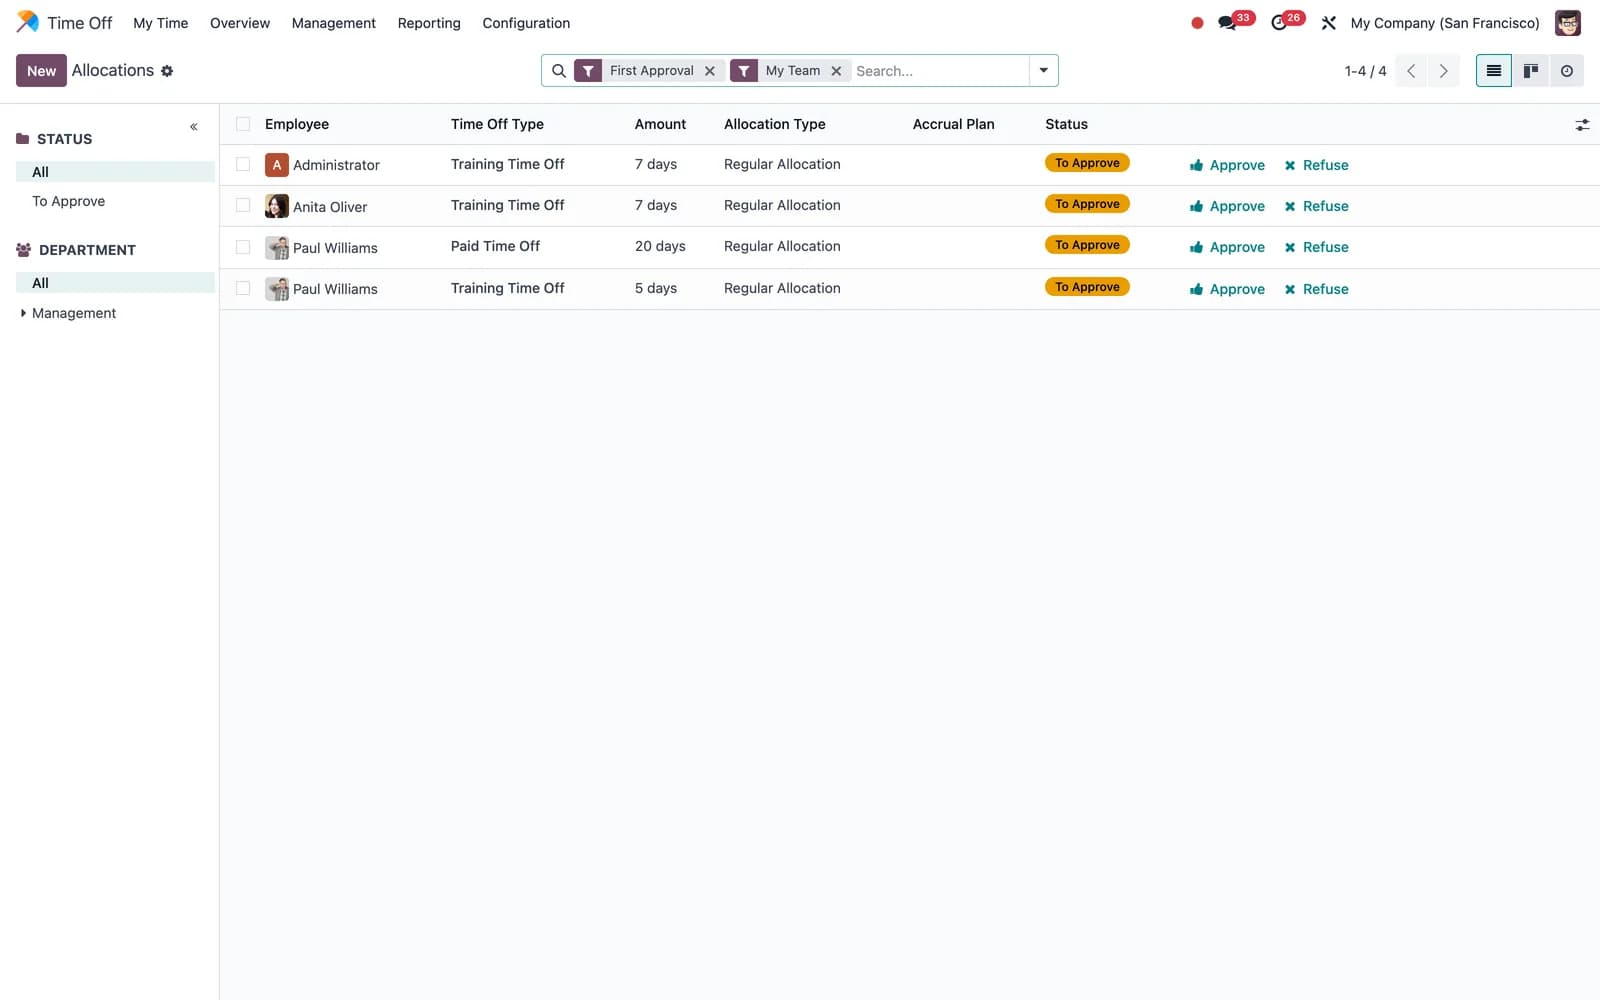
Task: Refuse Paul Williams 5 days allocation
Action: click(x=1316, y=289)
